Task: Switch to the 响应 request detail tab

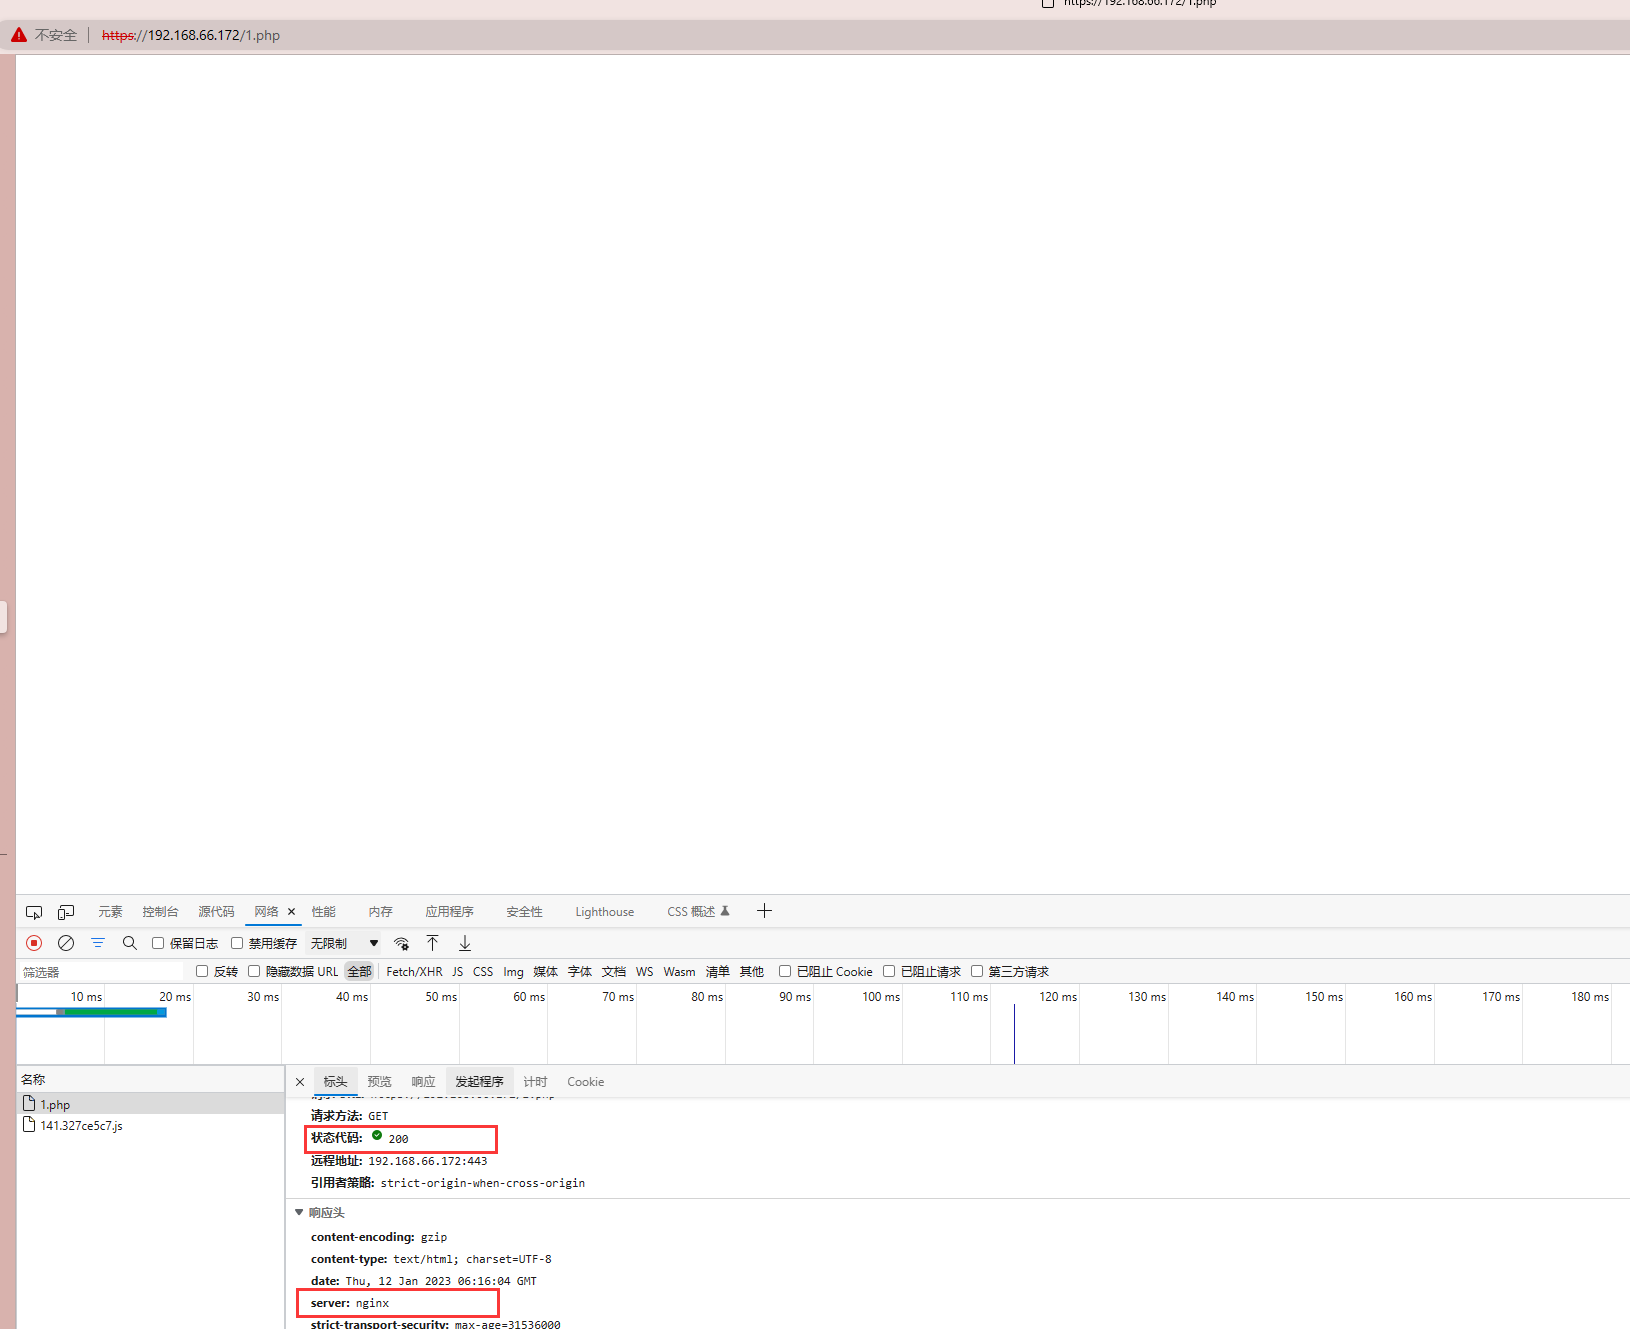Action: [x=423, y=1082]
